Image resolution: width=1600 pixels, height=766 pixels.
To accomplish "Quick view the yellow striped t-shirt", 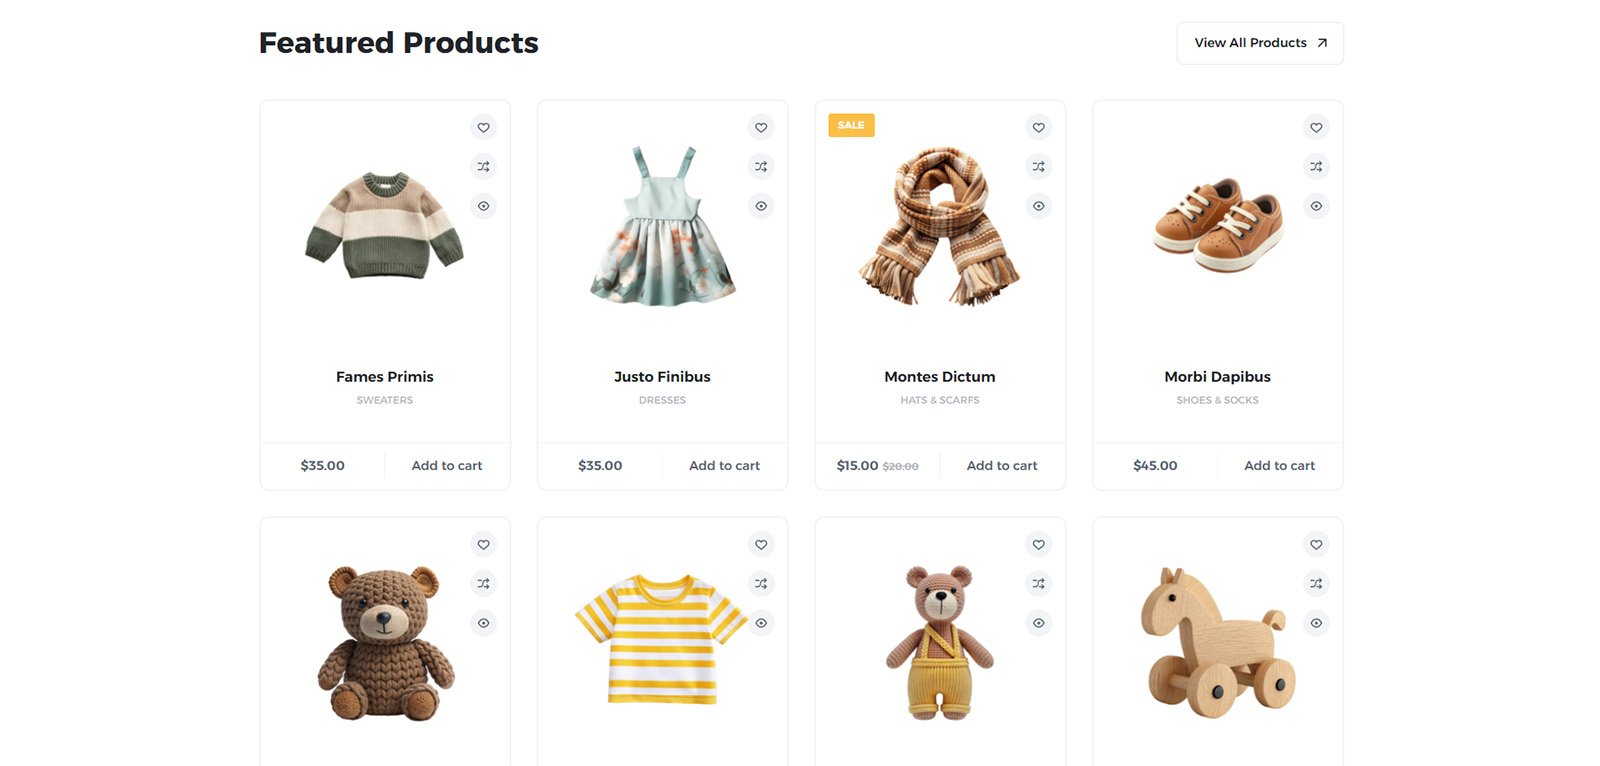I will tap(761, 623).
